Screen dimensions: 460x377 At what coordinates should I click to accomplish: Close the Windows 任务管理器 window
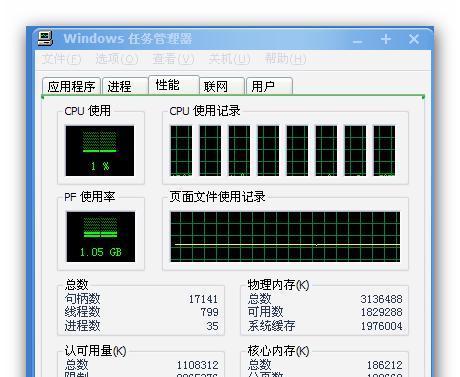pyautogui.click(x=414, y=39)
